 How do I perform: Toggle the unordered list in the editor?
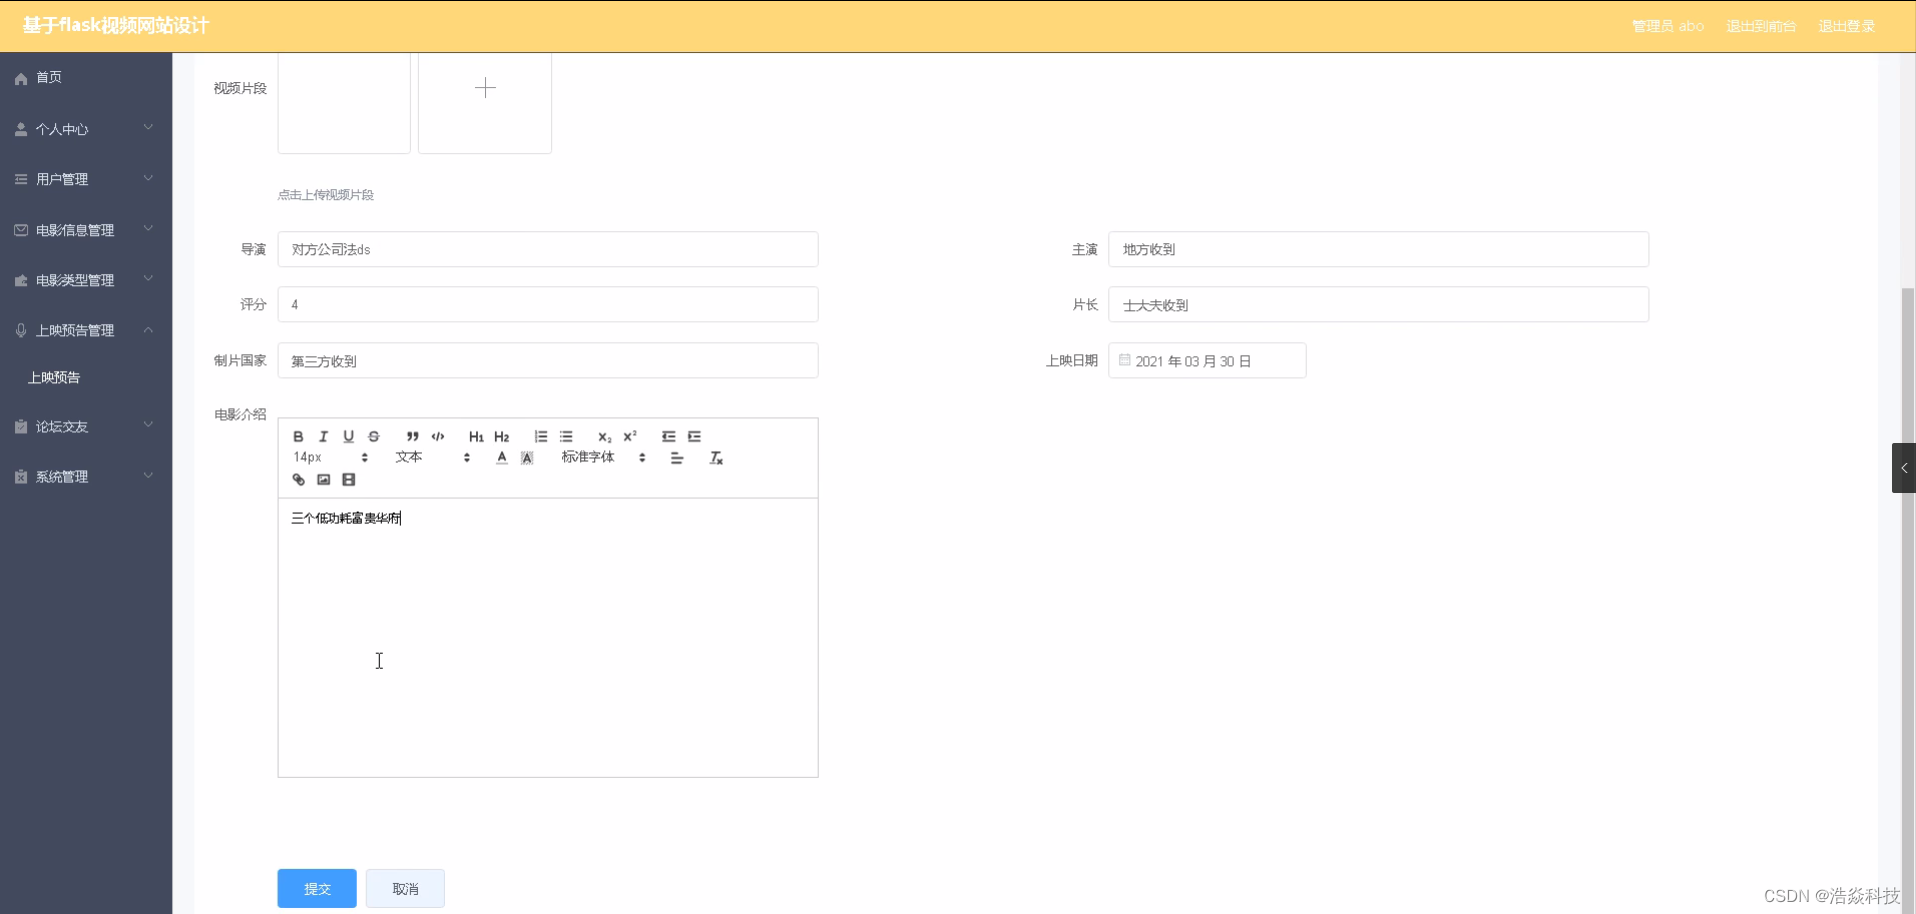(x=566, y=436)
